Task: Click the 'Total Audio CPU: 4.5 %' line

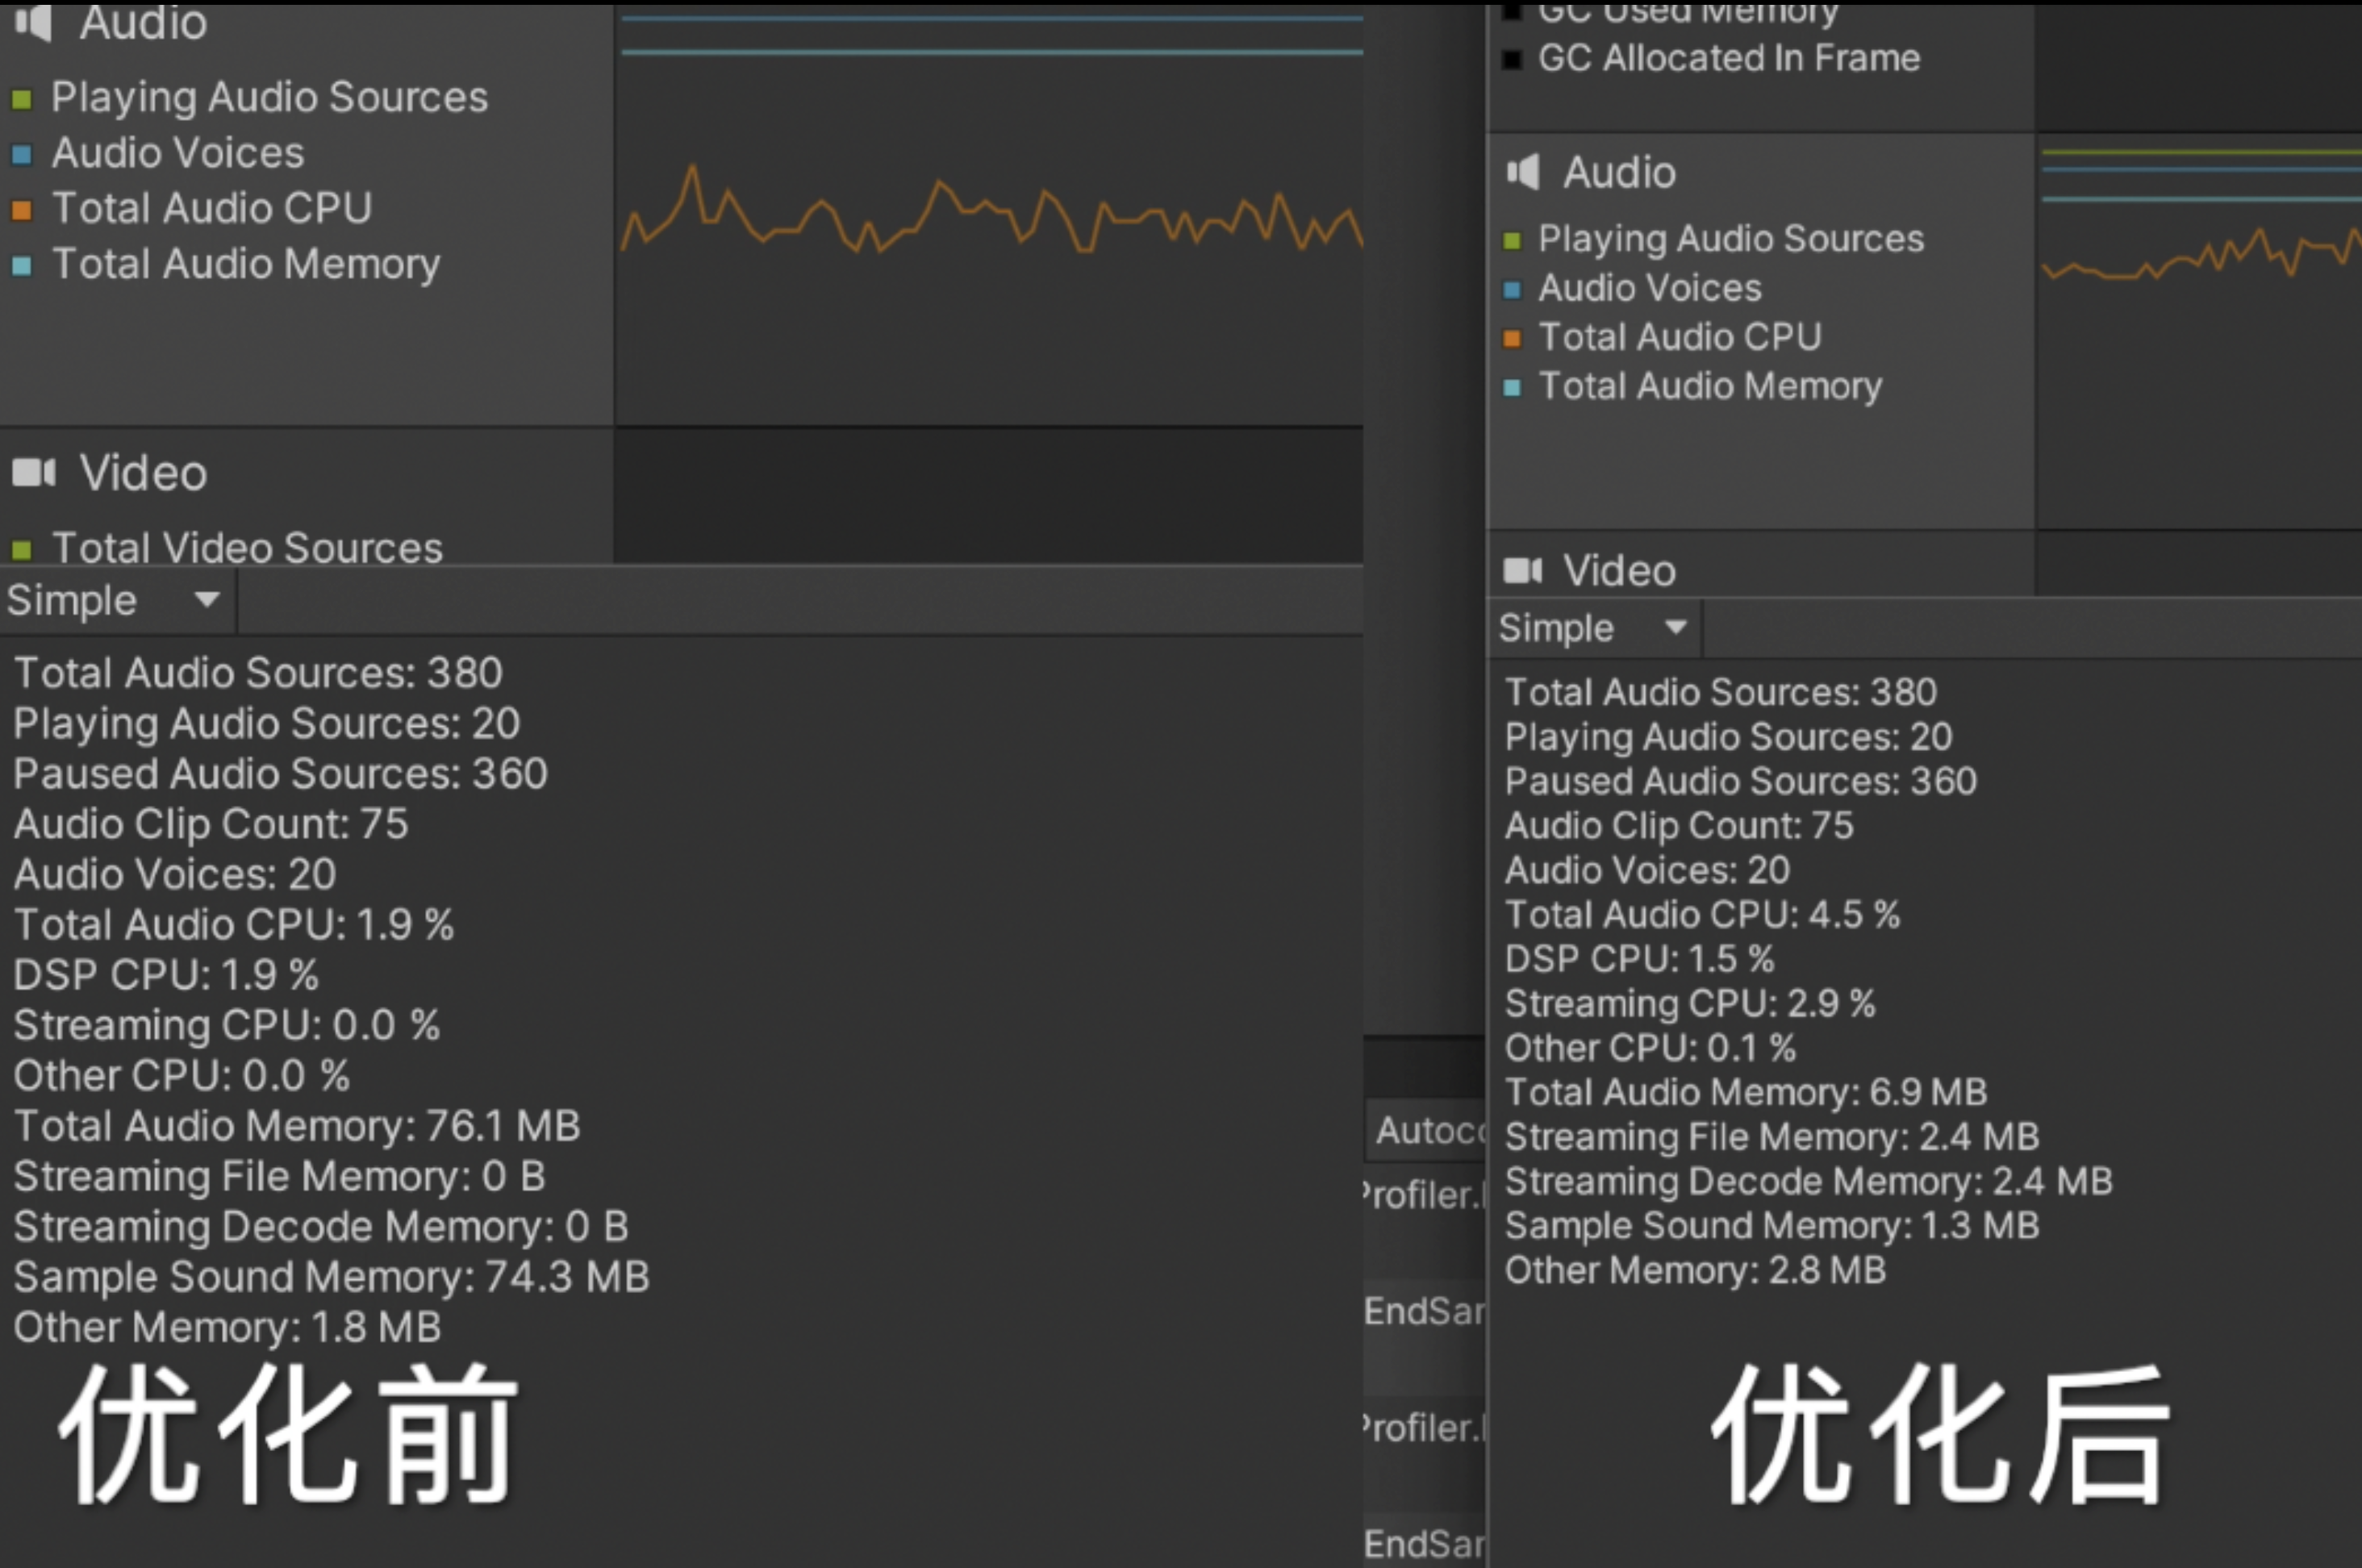Action: pyautogui.click(x=1703, y=915)
